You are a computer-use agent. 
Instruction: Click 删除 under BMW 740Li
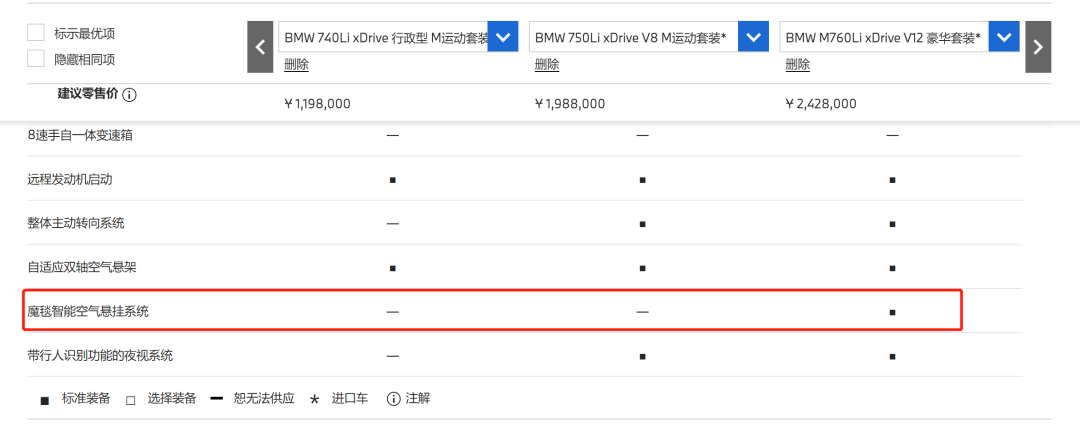click(x=296, y=65)
